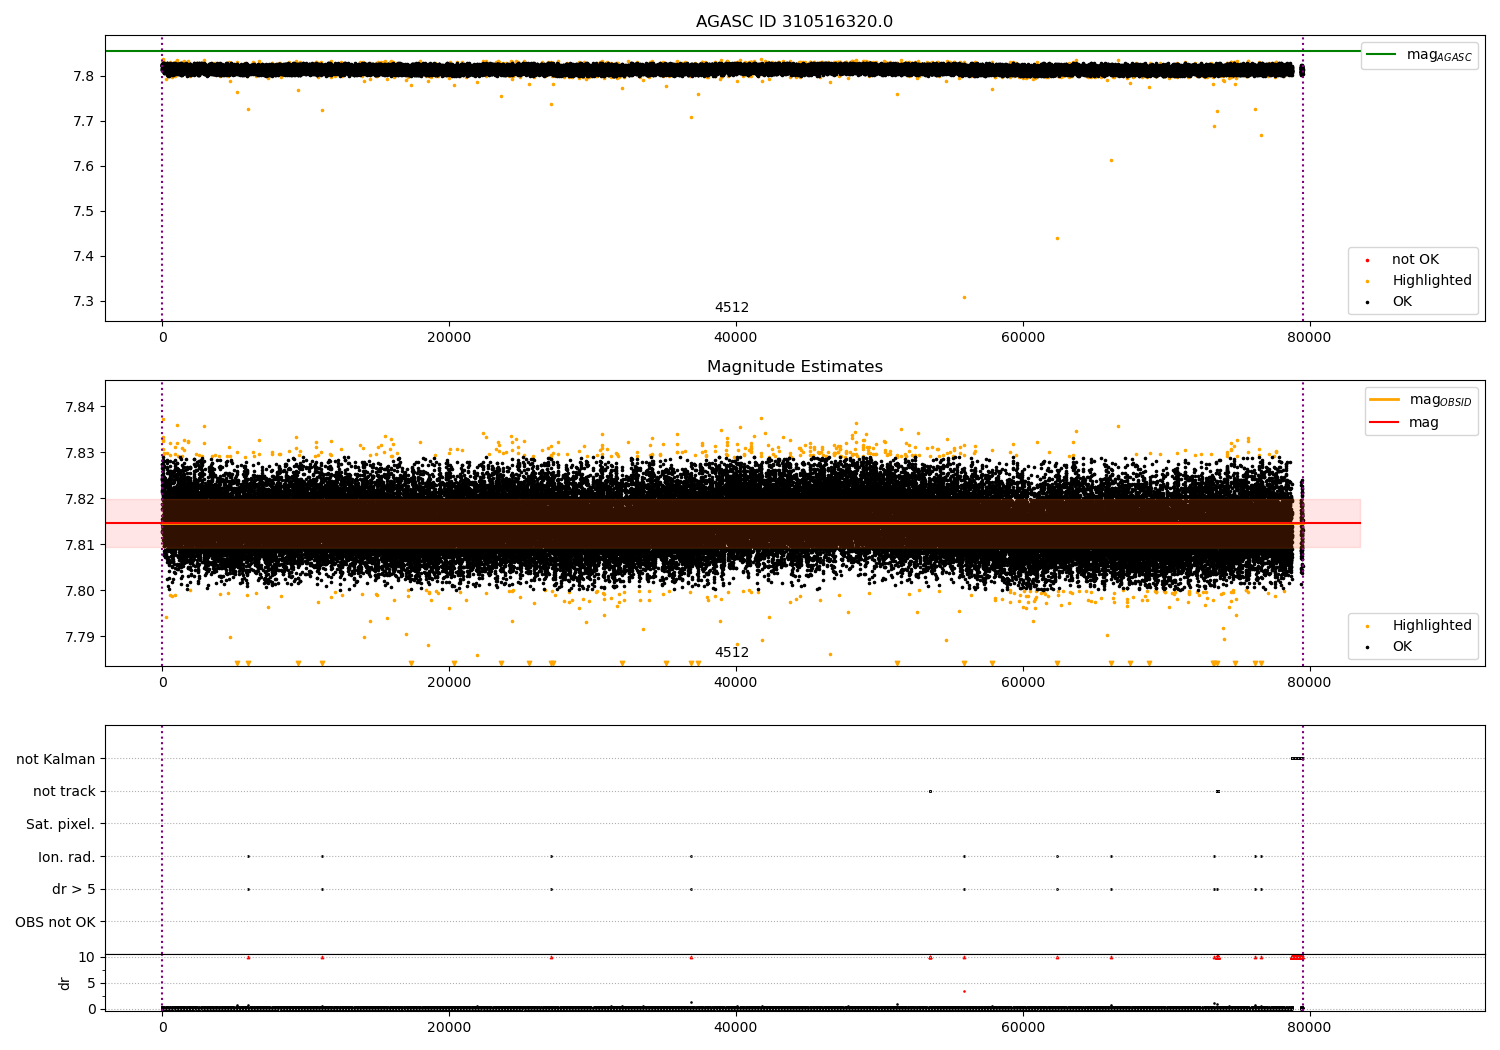The image size is (1500, 1050).
Task: Click the 7.79 y-axis tick label
Action: point(79,638)
